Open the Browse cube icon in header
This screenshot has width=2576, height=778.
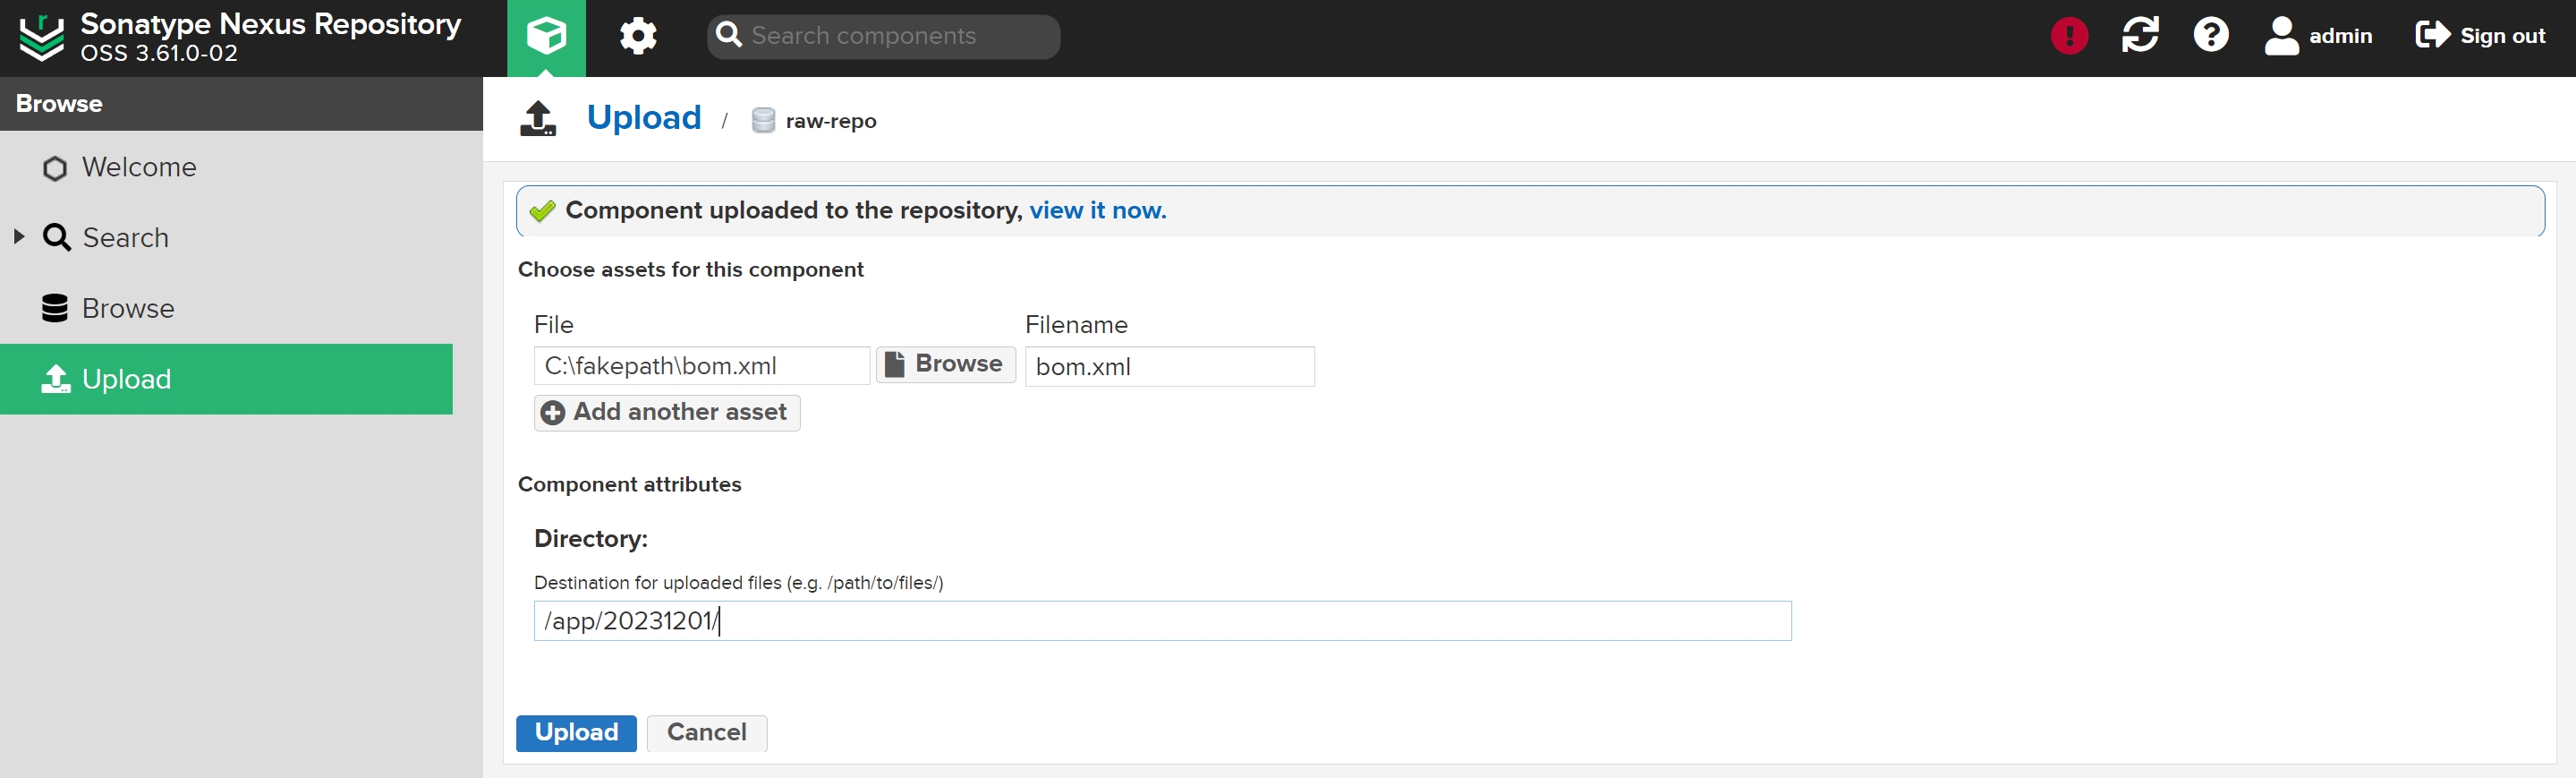coord(546,37)
